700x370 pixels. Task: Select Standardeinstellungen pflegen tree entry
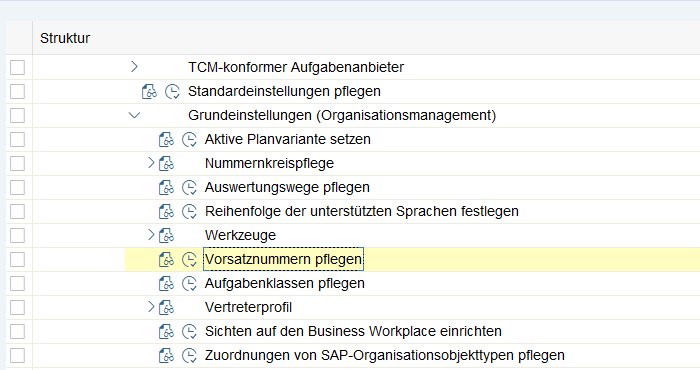tap(284, 91)
